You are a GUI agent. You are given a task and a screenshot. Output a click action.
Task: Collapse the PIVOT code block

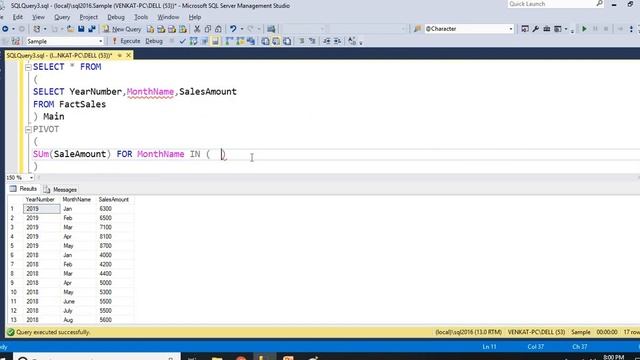coord(28,130)
